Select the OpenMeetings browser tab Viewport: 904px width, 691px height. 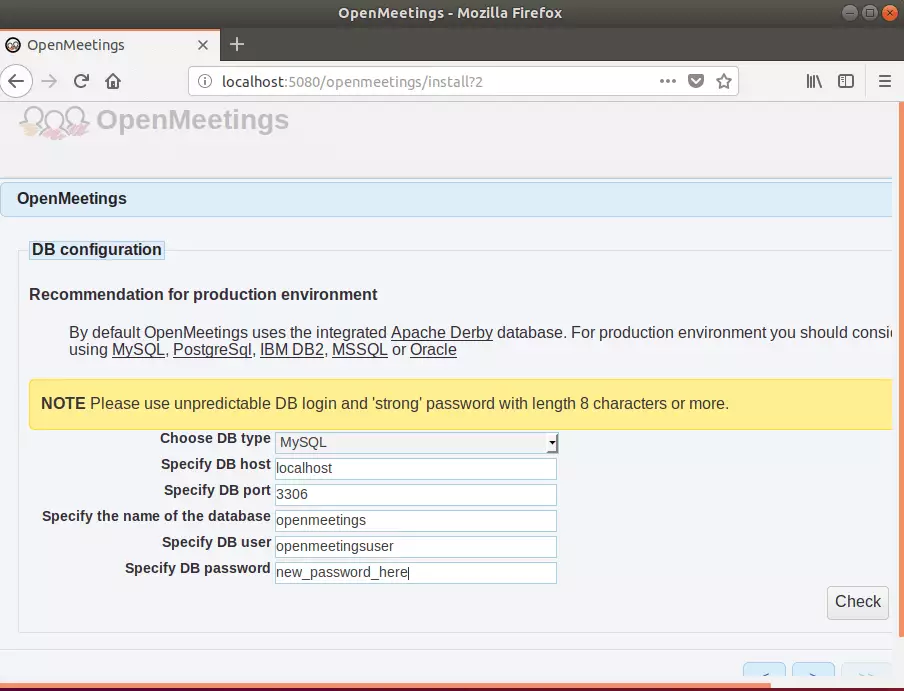point(110,45)
